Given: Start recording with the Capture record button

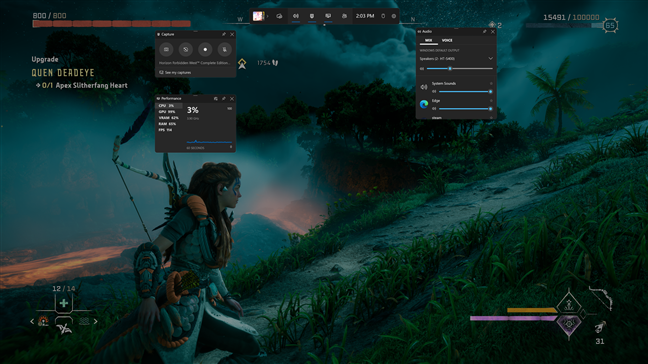Looking at the screenshot, I should (205, 49).
